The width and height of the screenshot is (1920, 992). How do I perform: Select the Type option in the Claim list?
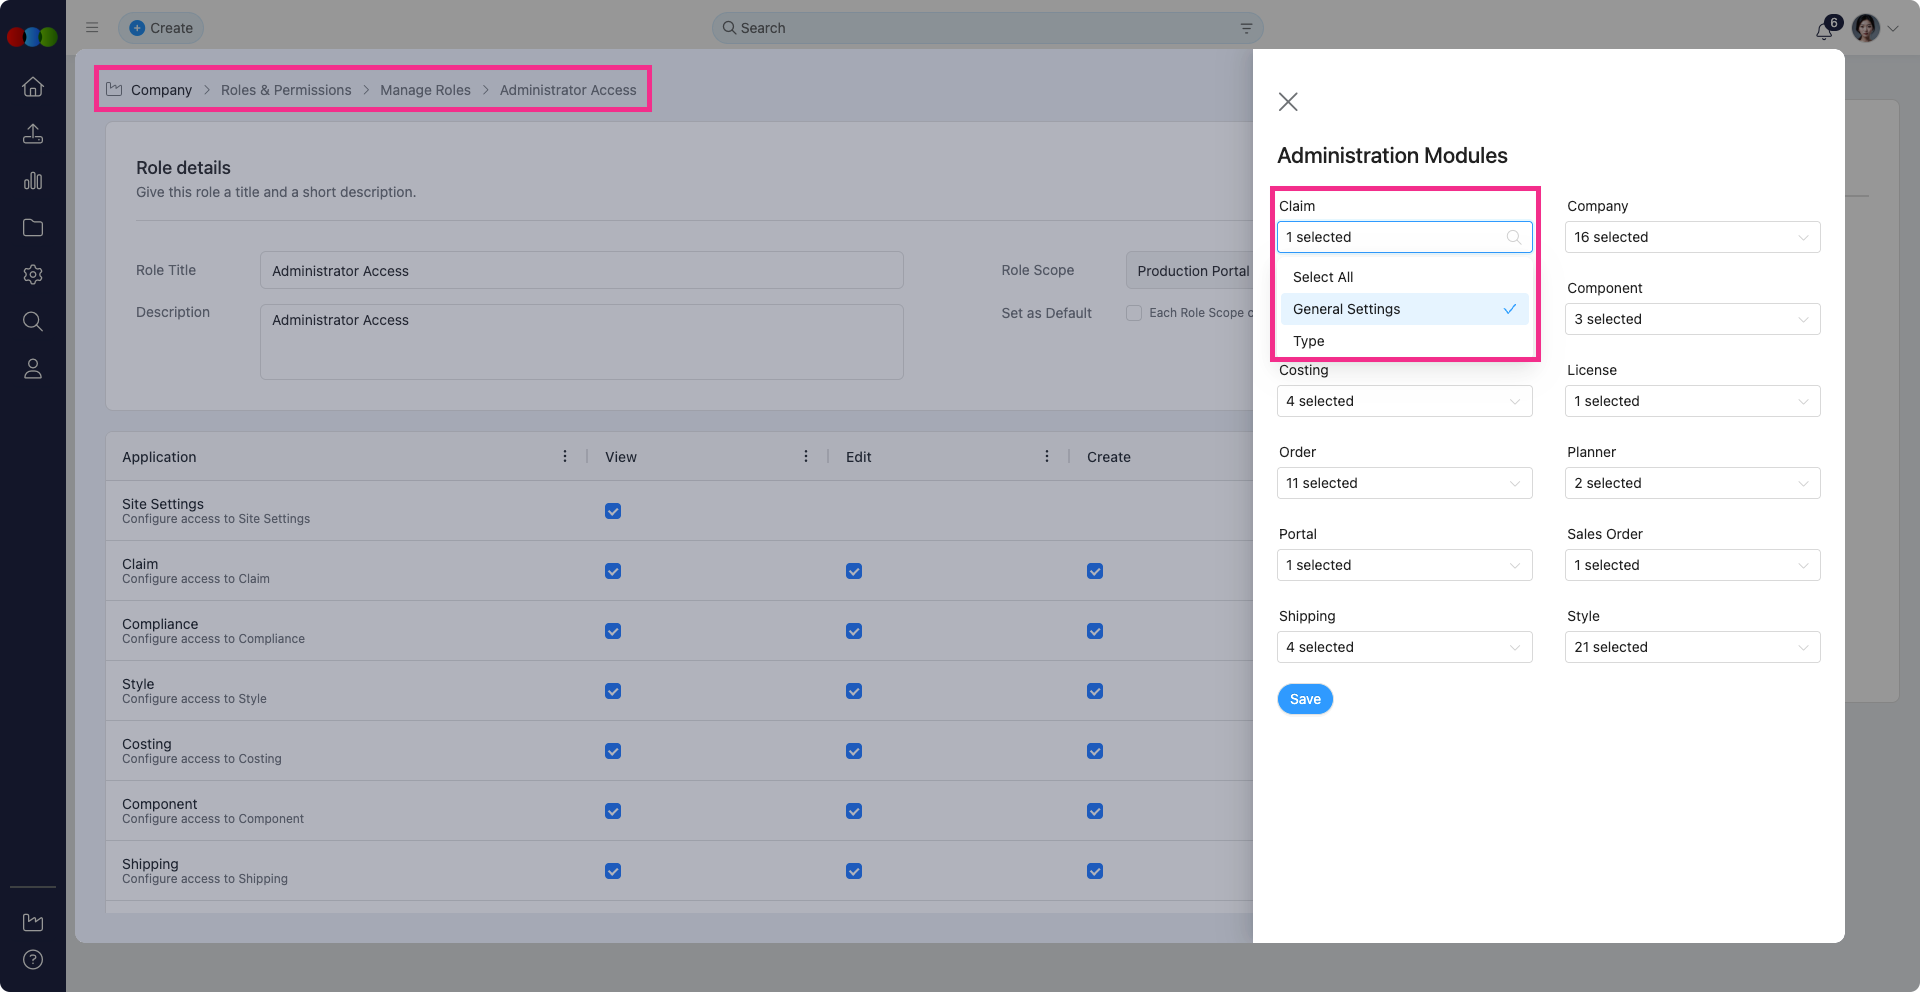(1309, 341)
